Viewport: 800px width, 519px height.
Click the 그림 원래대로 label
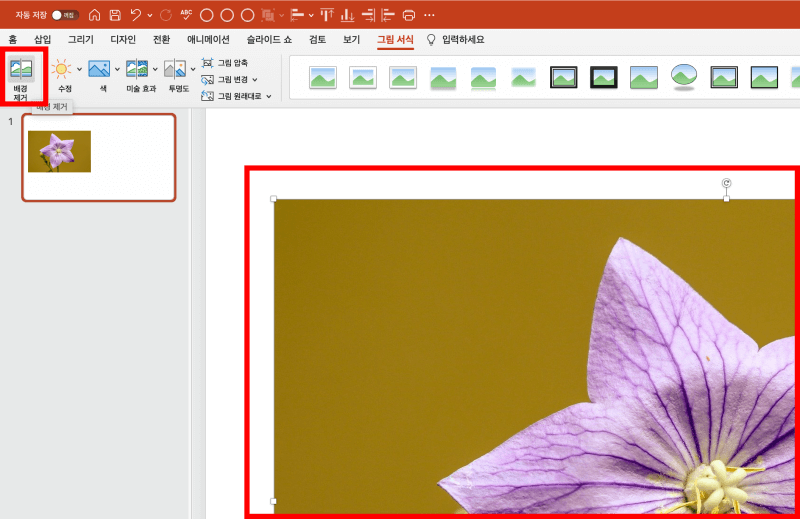tap(239, 96)
